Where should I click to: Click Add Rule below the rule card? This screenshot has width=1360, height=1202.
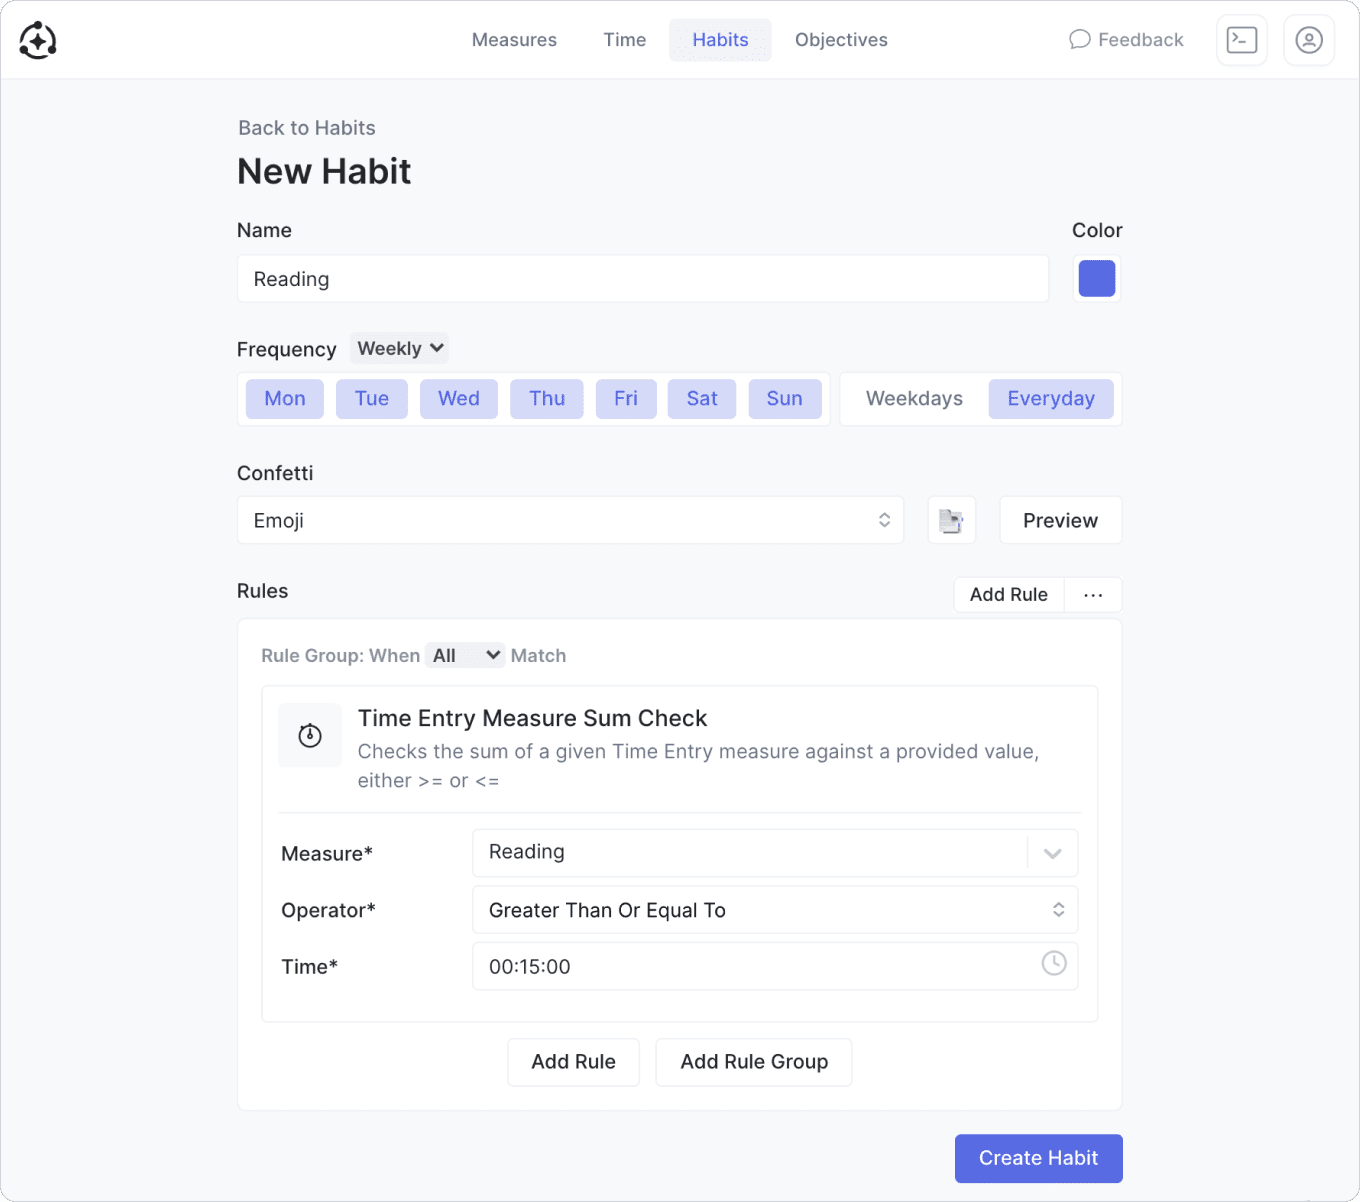pyautogui.click(x=573, y=1062)
